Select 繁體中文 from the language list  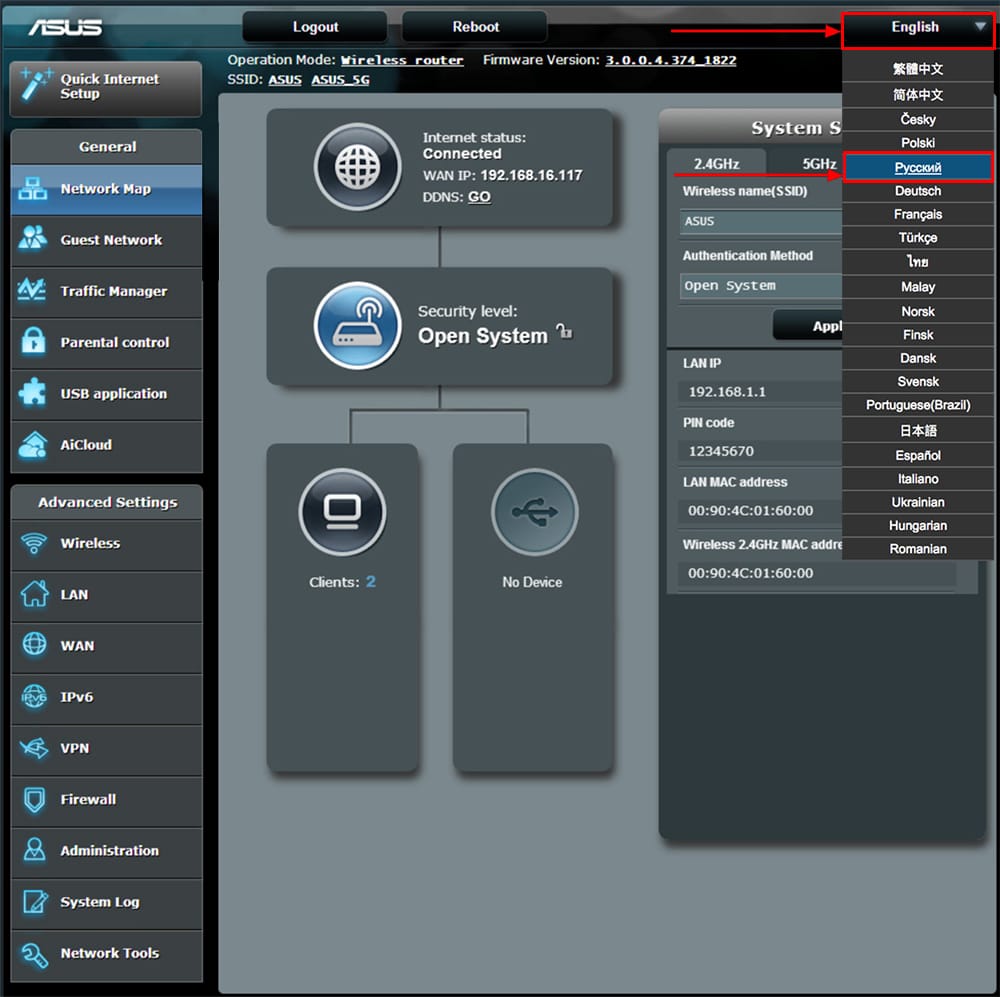[918, 69]
